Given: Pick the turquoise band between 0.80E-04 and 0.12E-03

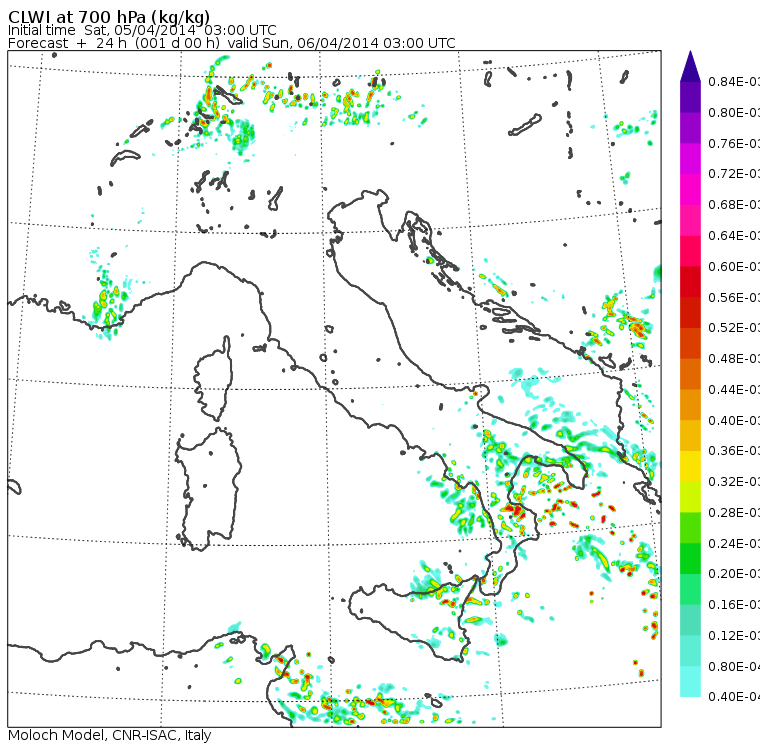Looking at the screenshot, I should pyautogui.click(x=690, y=651).
